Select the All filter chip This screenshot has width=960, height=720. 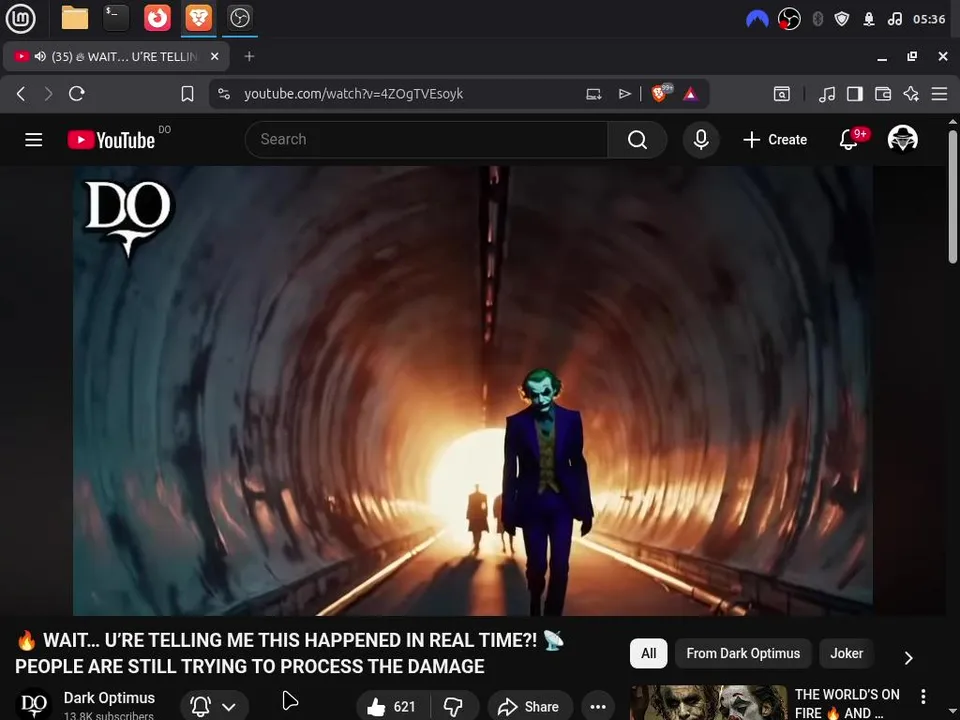(648, 653)
